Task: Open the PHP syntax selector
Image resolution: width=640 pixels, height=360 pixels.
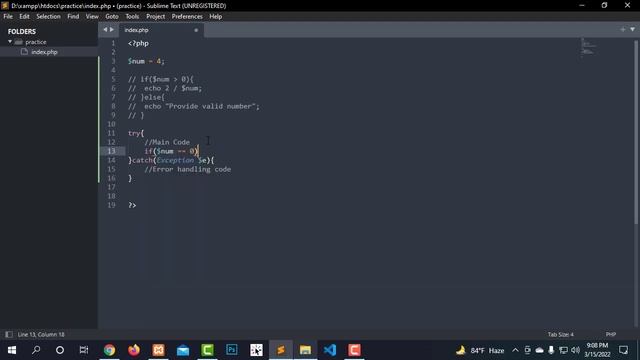Action: pyautogui.click(x=611, y=334)
